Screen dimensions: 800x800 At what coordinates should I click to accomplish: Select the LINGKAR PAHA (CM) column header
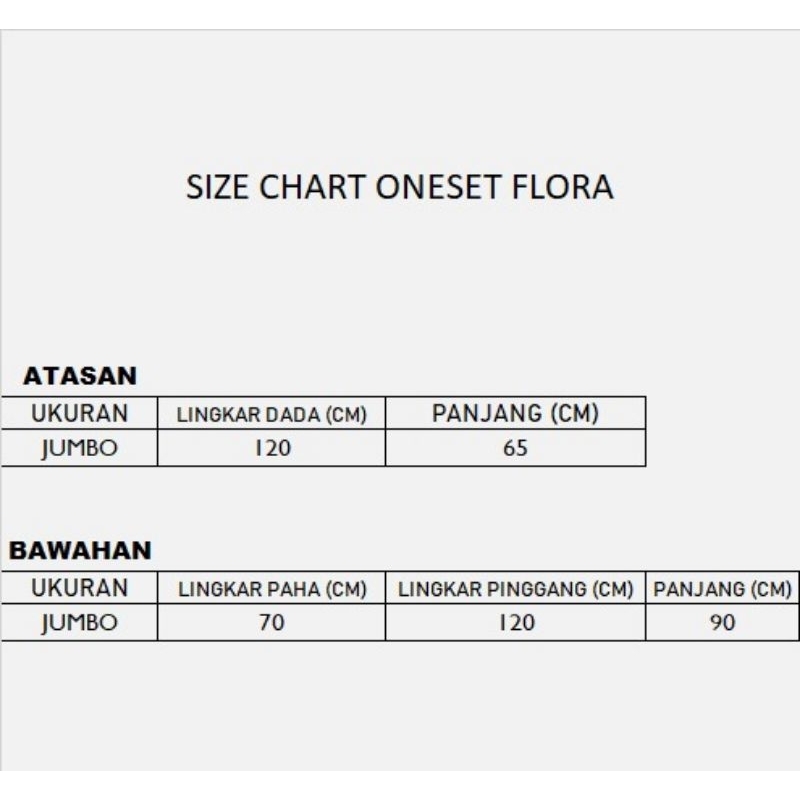tap(271, 589)
